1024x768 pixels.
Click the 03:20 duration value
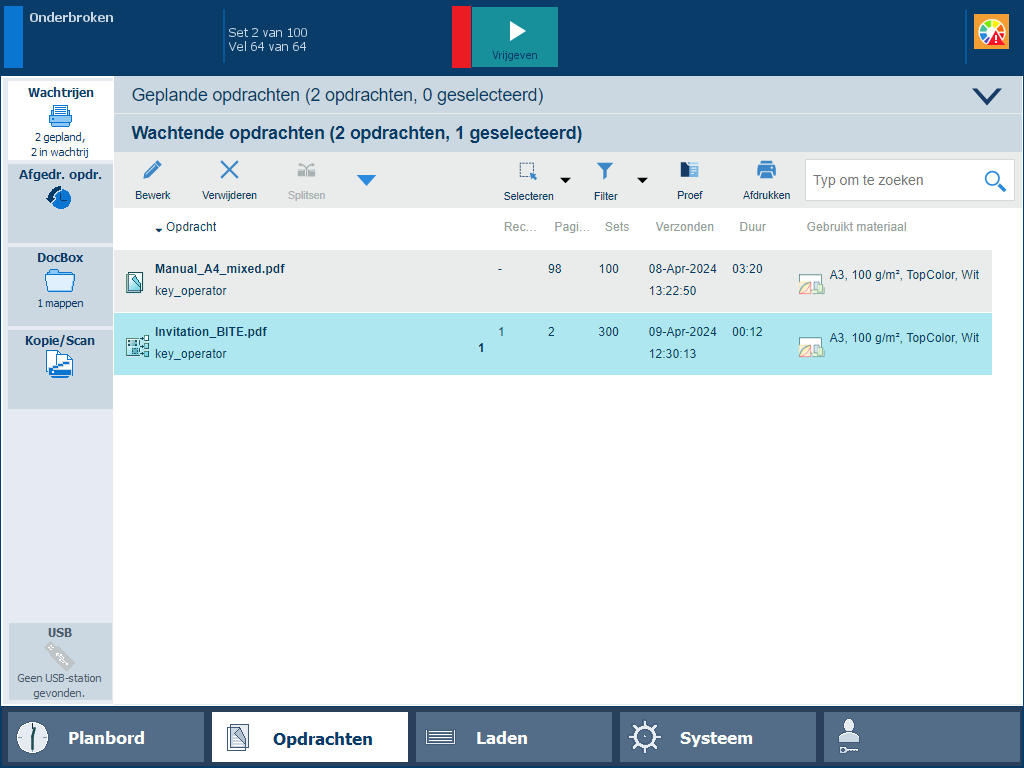747,269
